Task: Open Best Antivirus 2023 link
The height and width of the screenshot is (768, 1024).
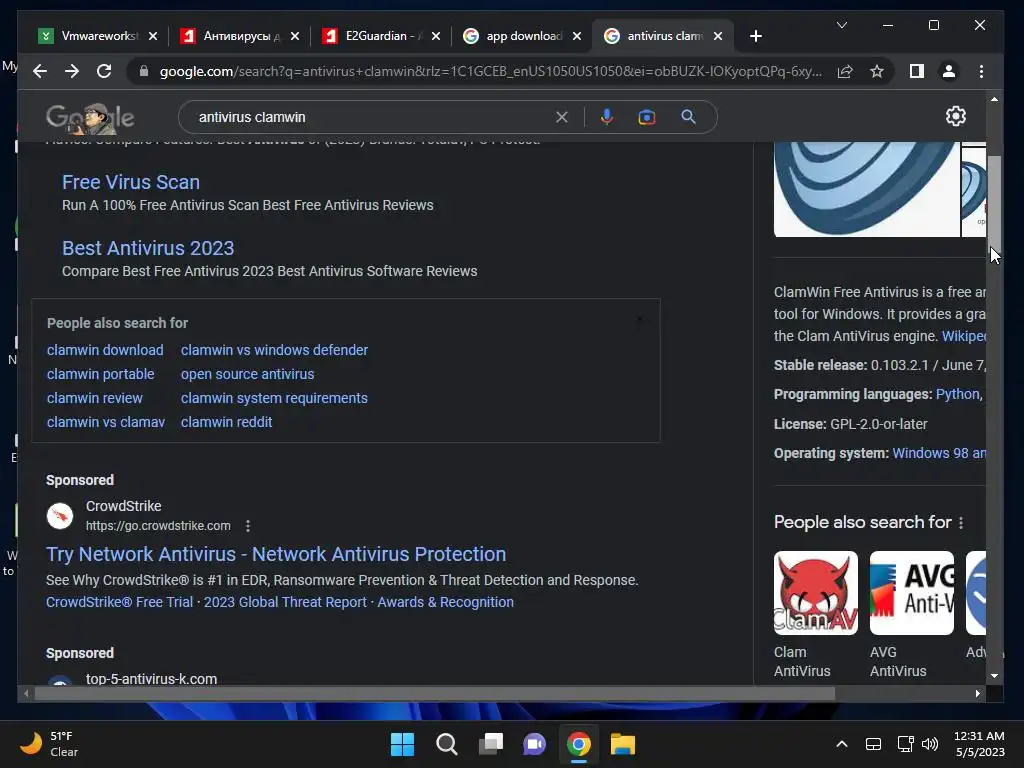Action: pyautogui.click(x=148, y=248)
